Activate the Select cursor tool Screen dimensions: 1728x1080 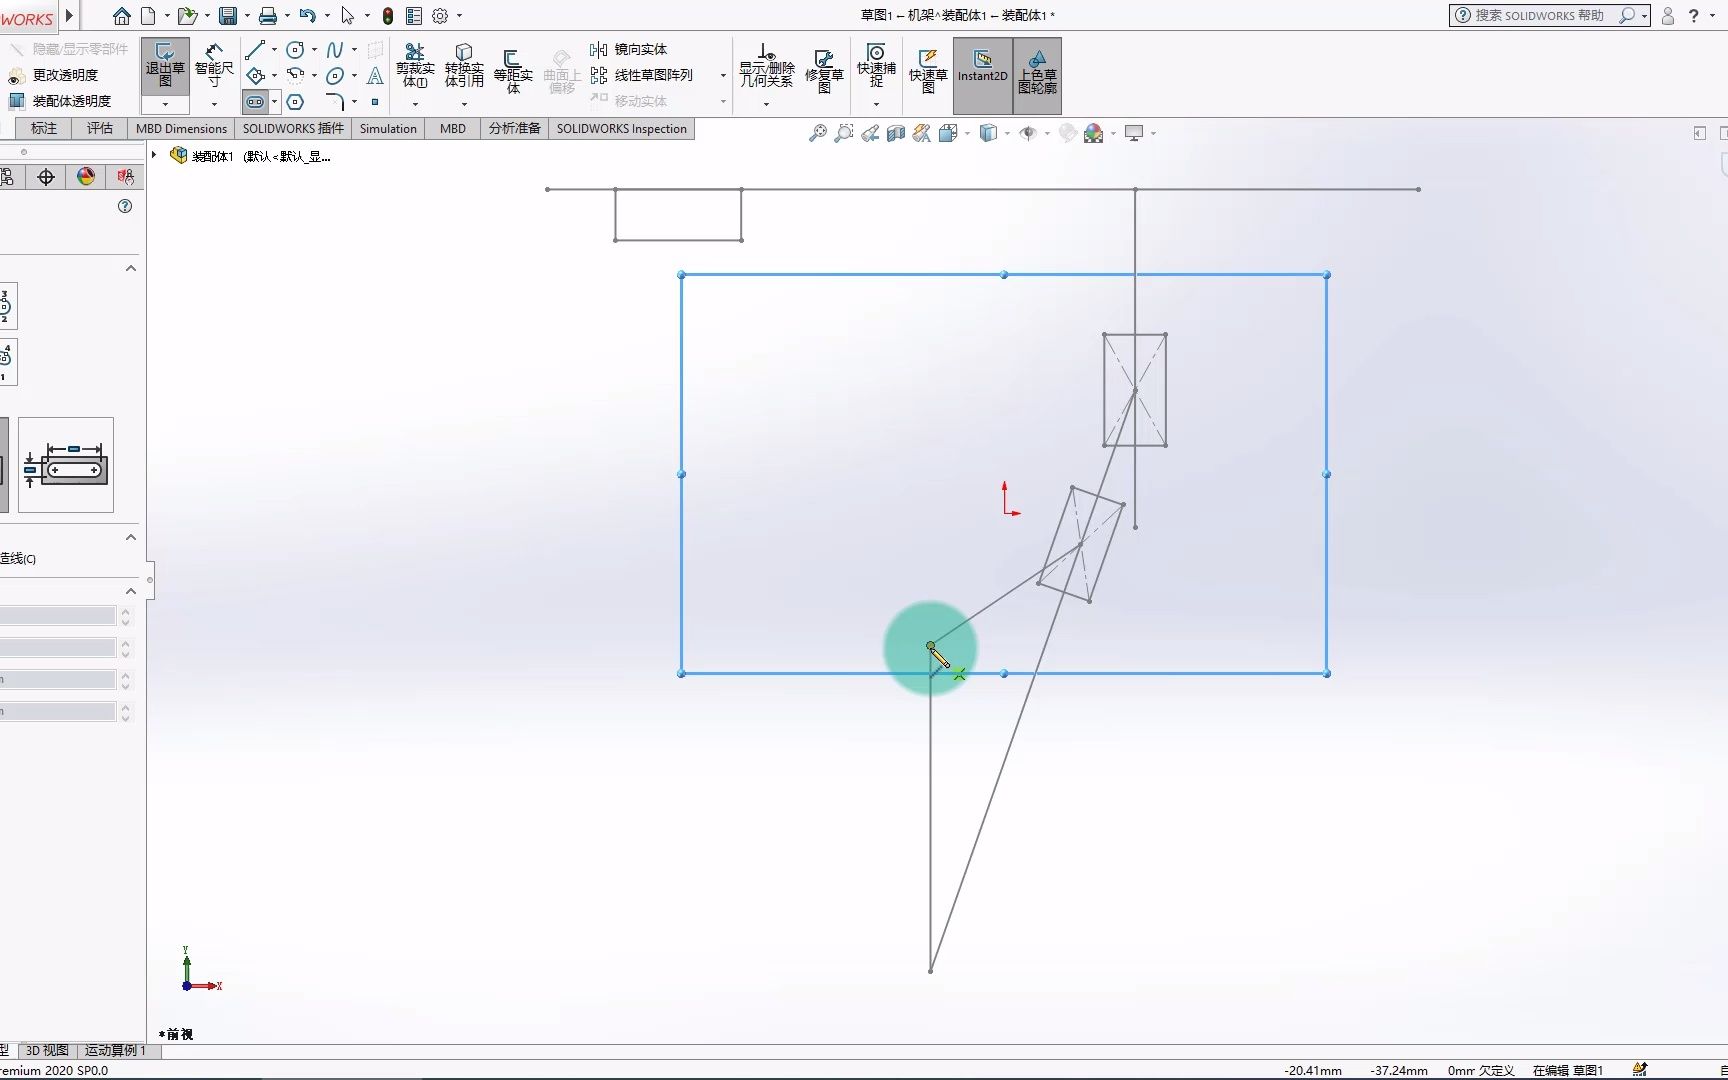tap(347, 16)
